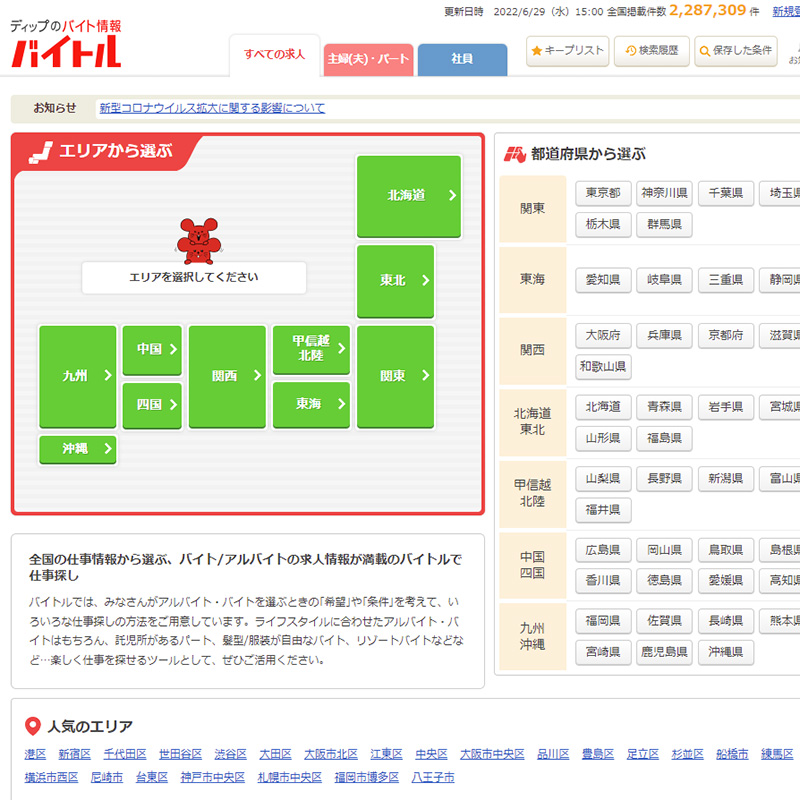Screen dimensions: 800x800
Task: Choose the 関西 area tile on map
Action: pyautogui.click(x=227, y=377)
